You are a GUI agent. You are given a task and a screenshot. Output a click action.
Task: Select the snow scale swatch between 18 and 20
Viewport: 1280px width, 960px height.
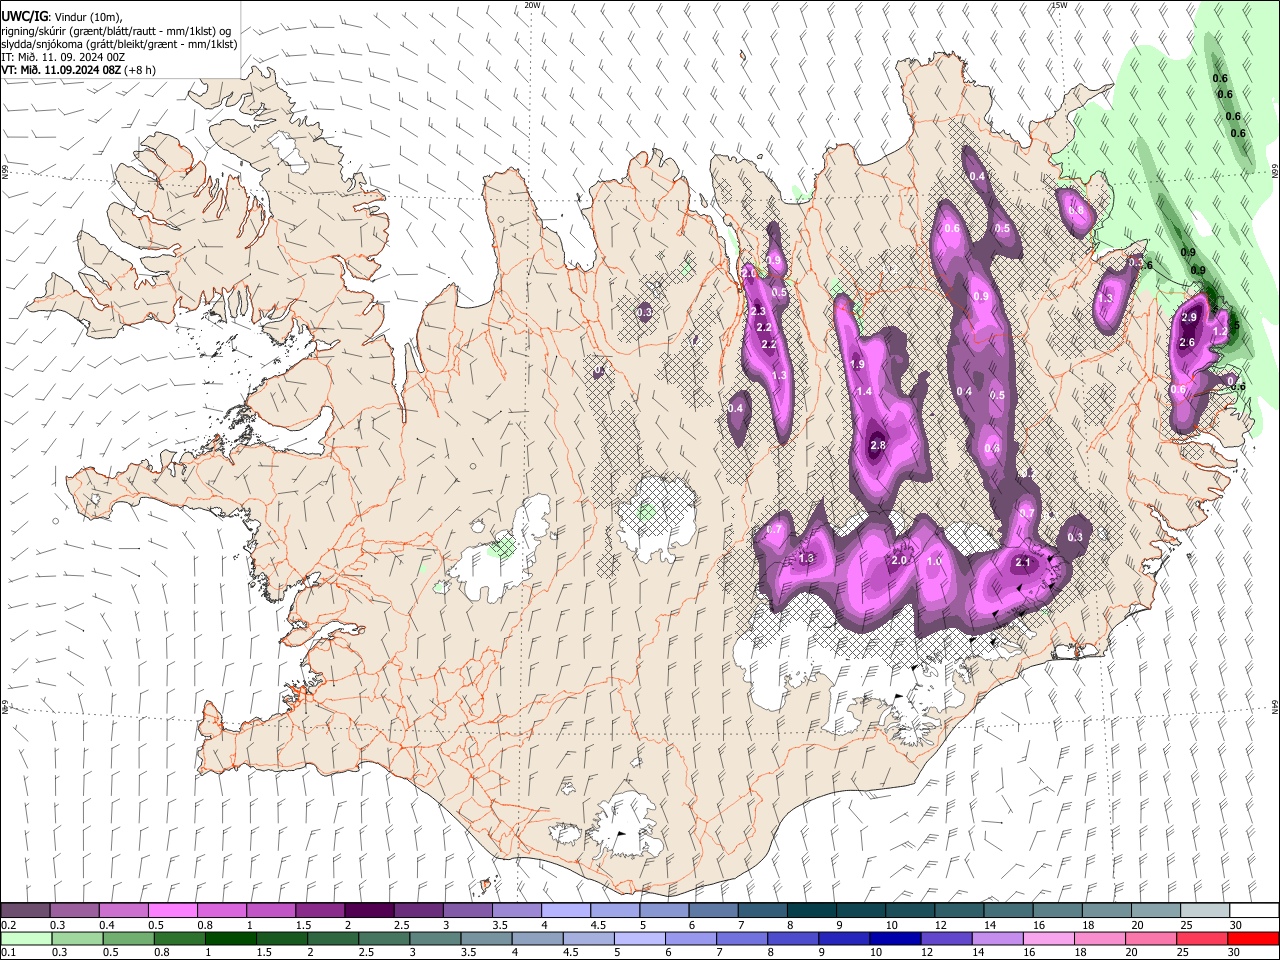[x=1106, y=911]
